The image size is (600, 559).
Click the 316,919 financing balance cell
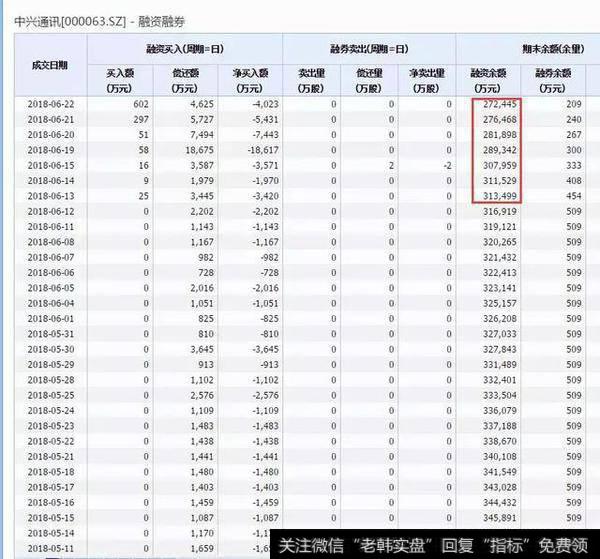(500, 211)
